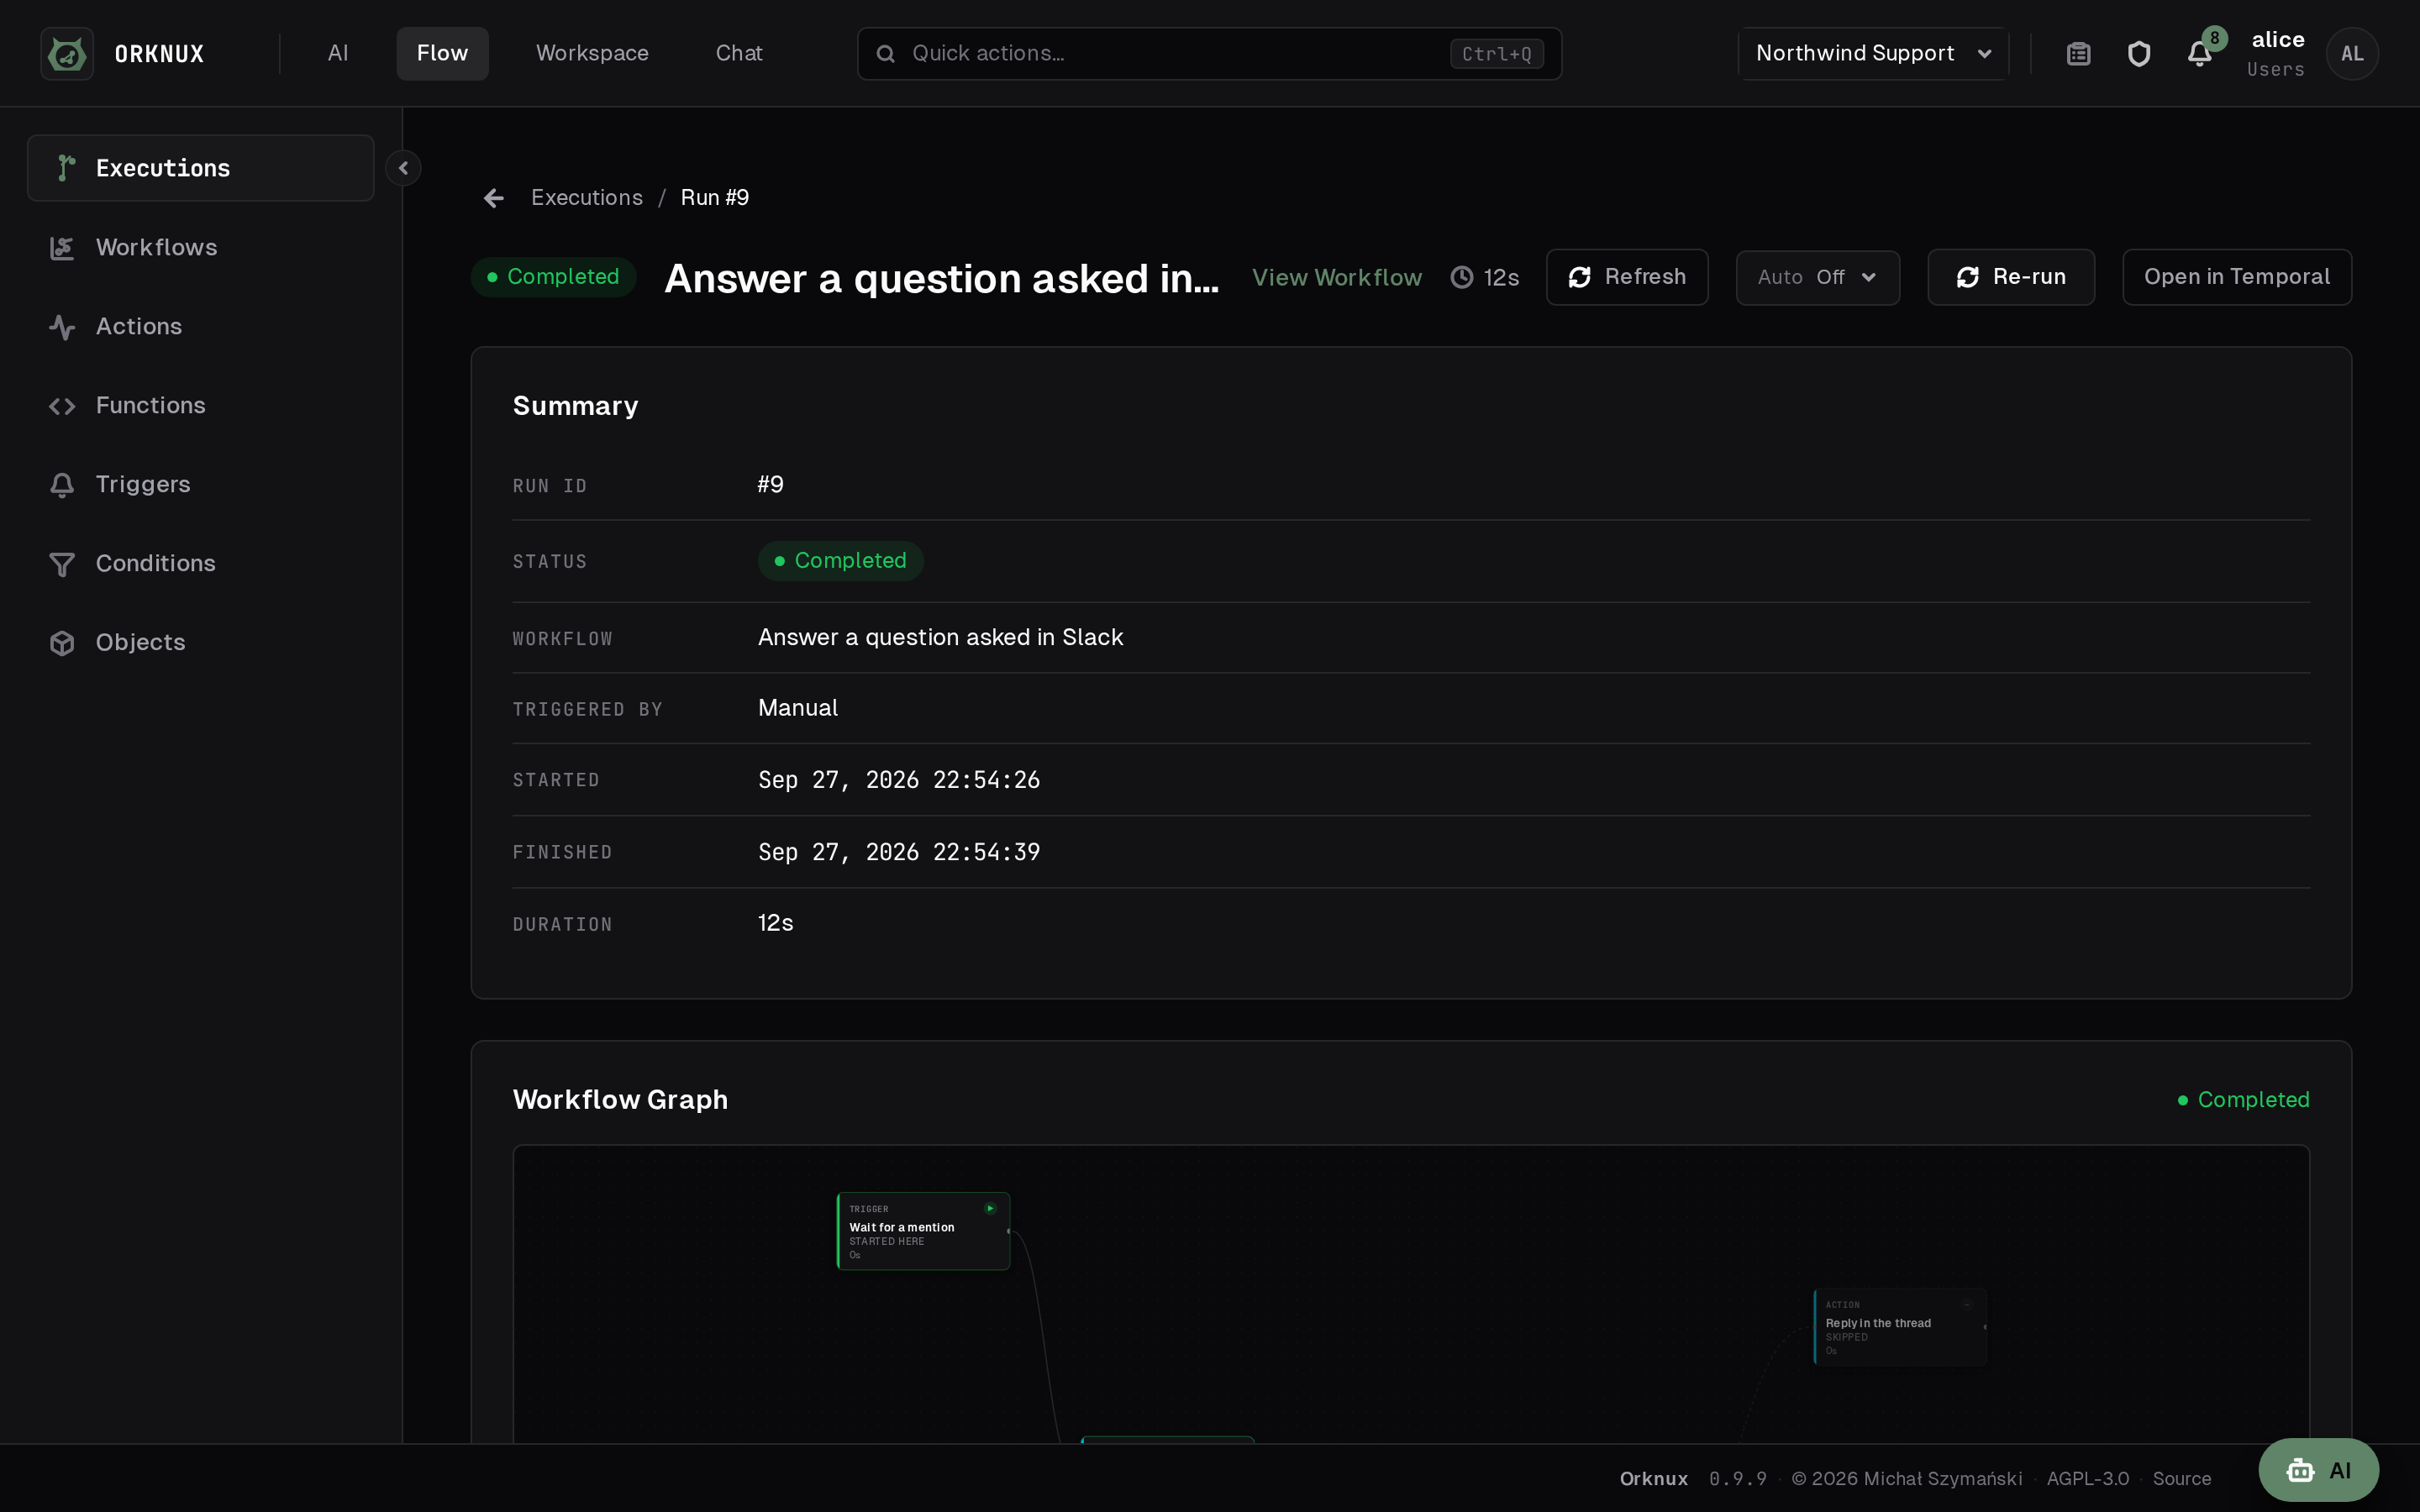Select the 'Wait for a mention' trigger node
This screenshot has width=2420, height=1512.
tap(923, 1231)
